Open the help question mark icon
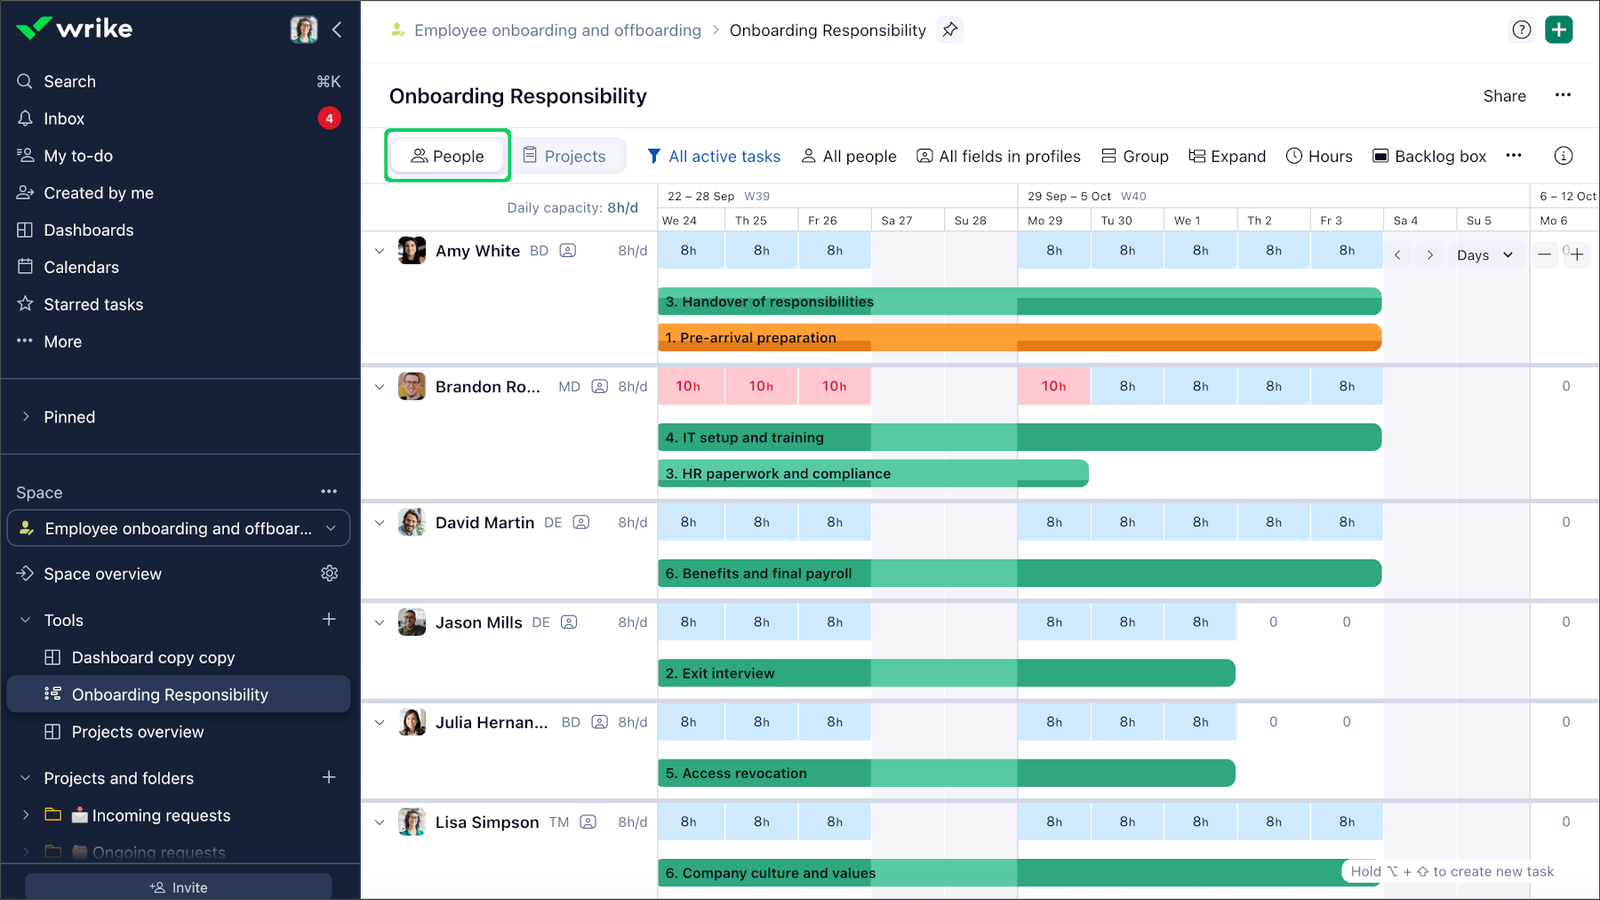This screenshot has width=1600, height=900. (1521, 30)
